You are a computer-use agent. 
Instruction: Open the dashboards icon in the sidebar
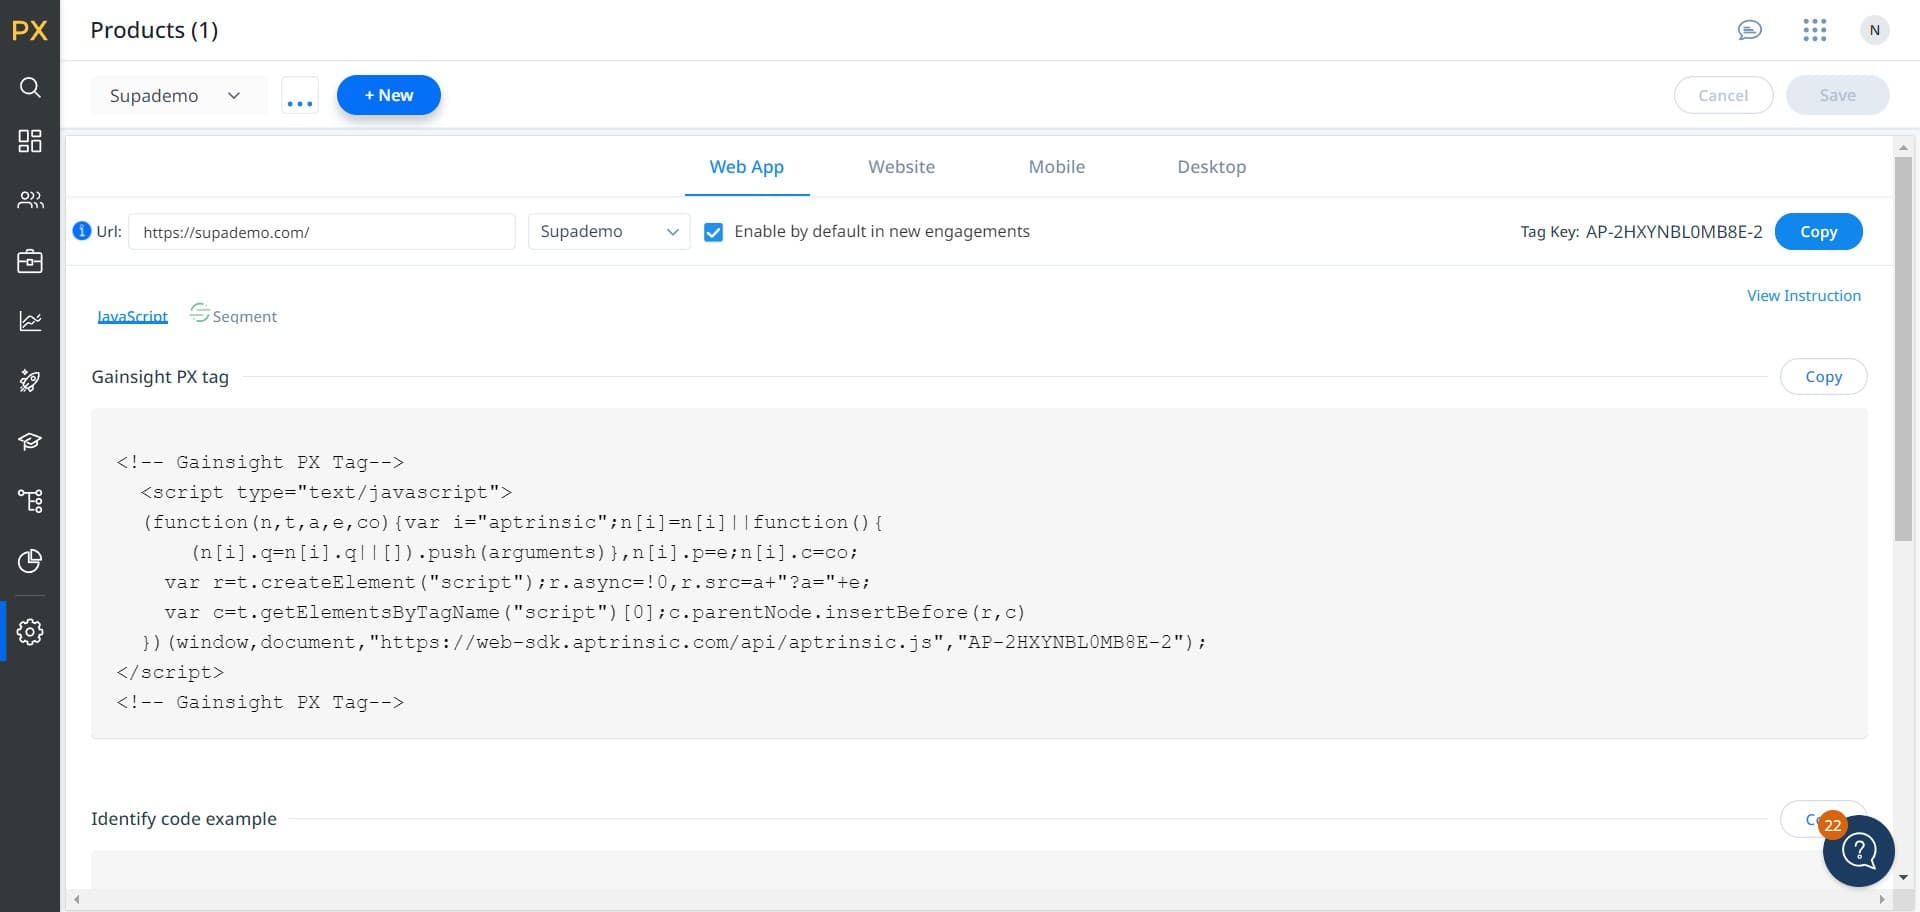[x=30, y=141]
